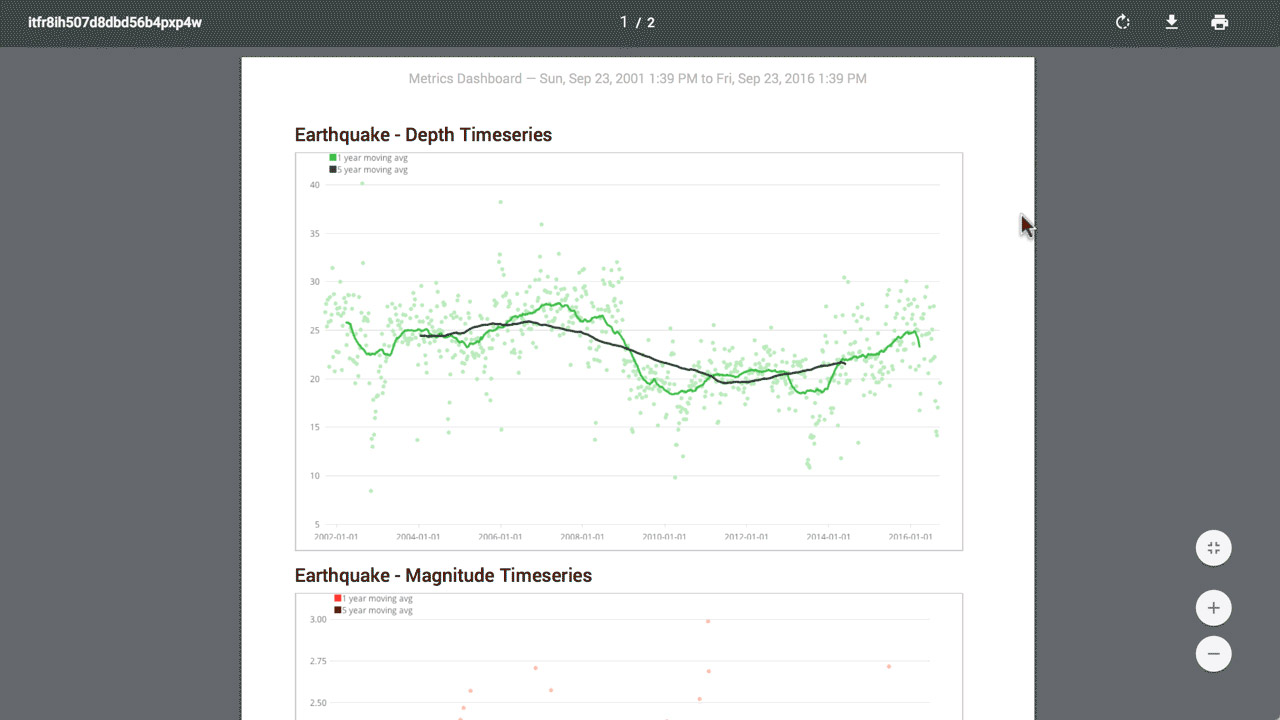This screenshot has width=1280, height=720.
Task: Zoom in with the plus button
Action: 1213,607
